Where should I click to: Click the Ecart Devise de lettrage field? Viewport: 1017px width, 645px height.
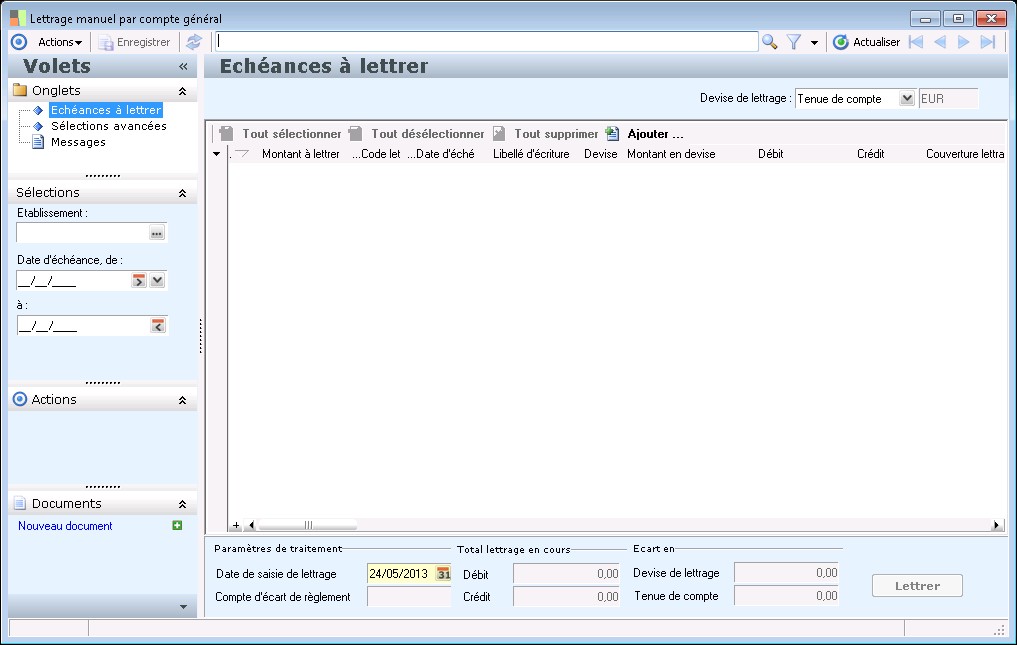tap(786, 572)
